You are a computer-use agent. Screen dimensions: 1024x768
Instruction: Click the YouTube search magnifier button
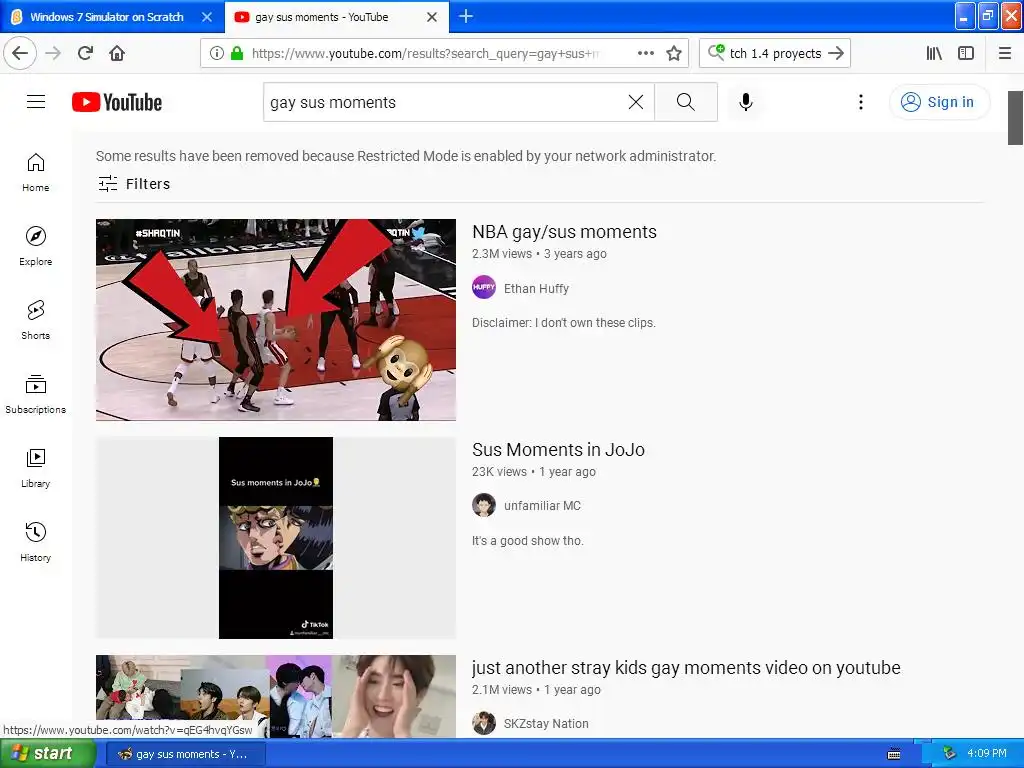click(686, 102)
